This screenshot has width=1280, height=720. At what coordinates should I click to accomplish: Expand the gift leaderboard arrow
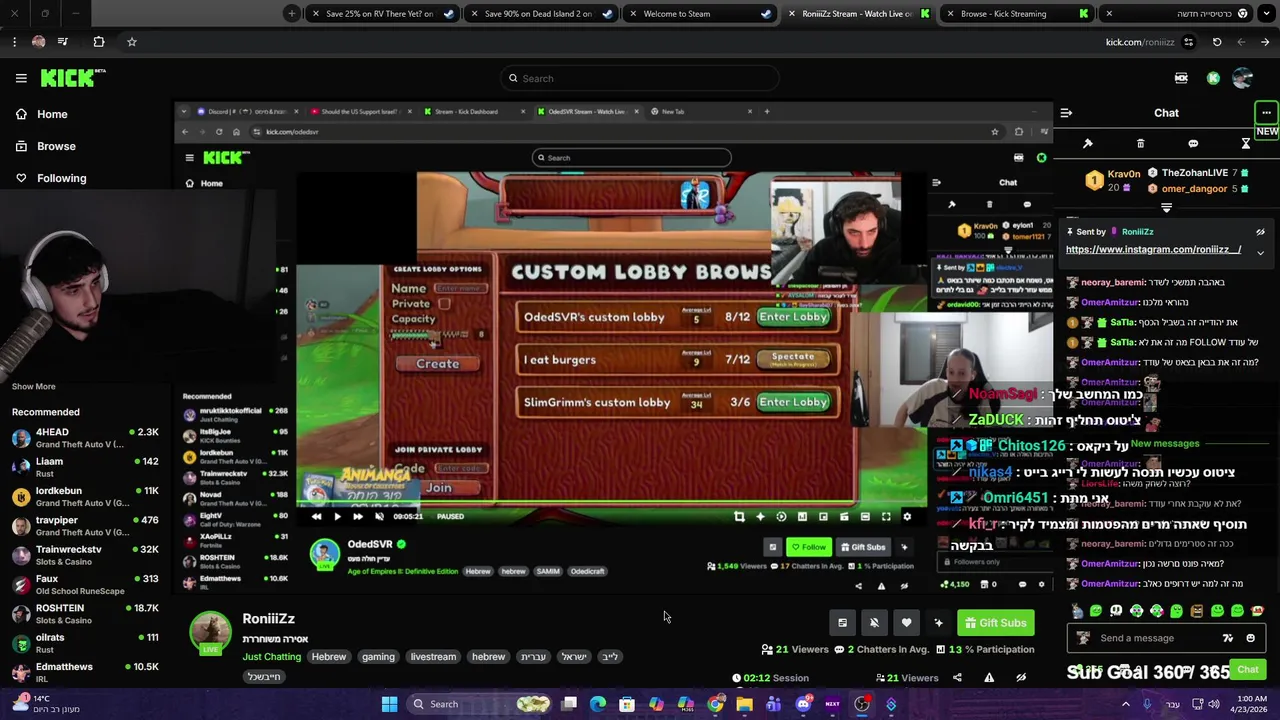click(1166, 207)
